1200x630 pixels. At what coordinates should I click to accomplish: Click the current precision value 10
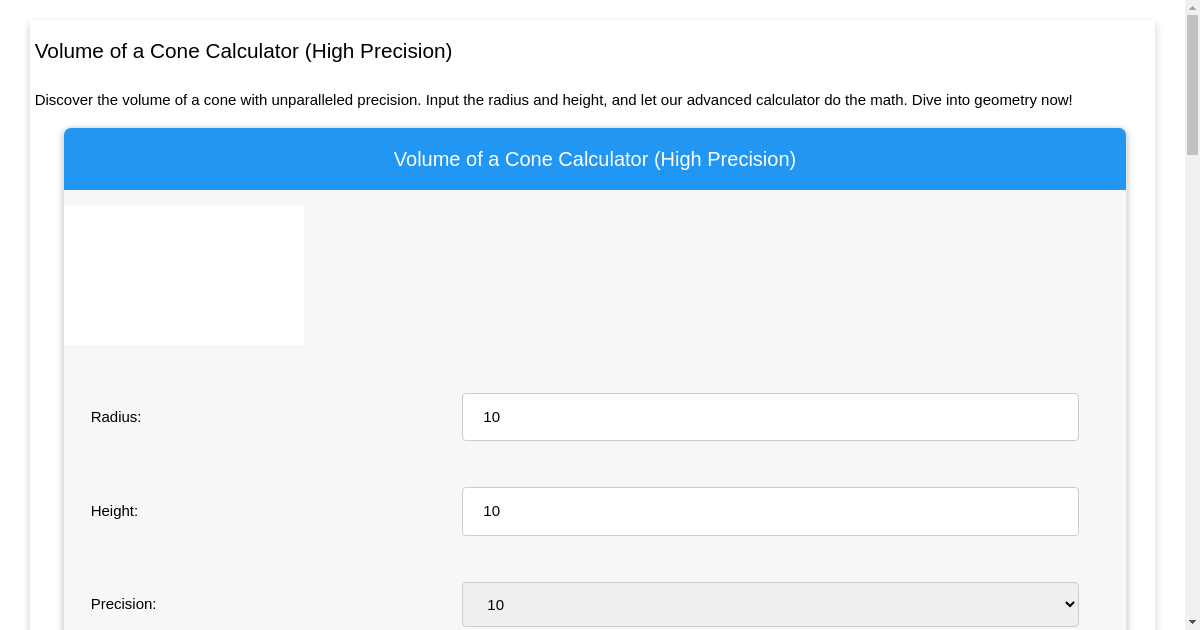tap(497, 604)
